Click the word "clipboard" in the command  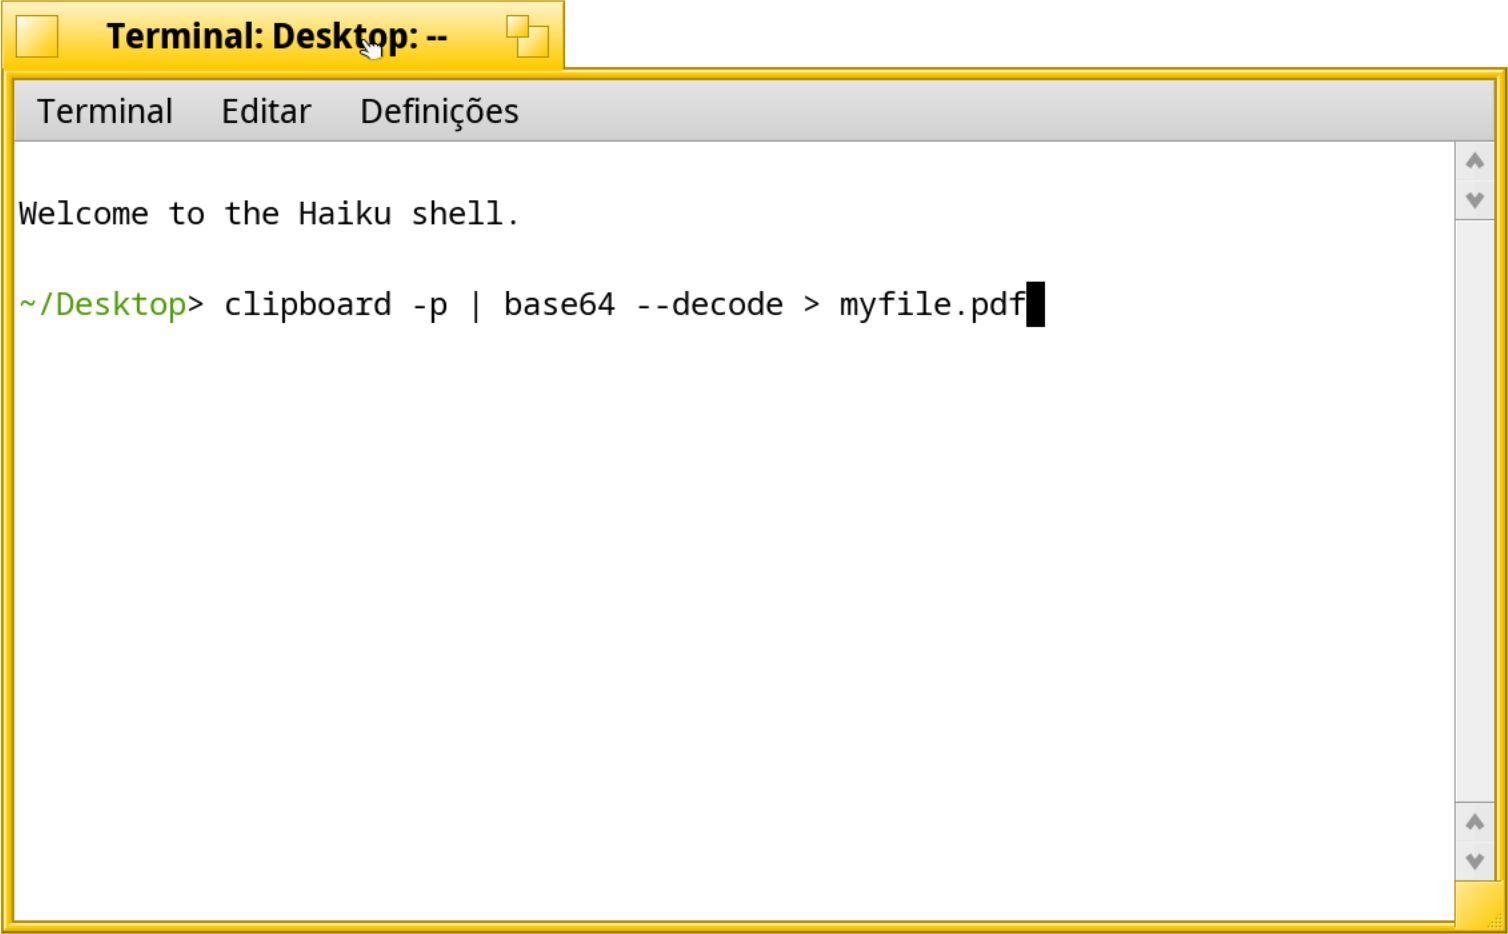click(307, 304)
